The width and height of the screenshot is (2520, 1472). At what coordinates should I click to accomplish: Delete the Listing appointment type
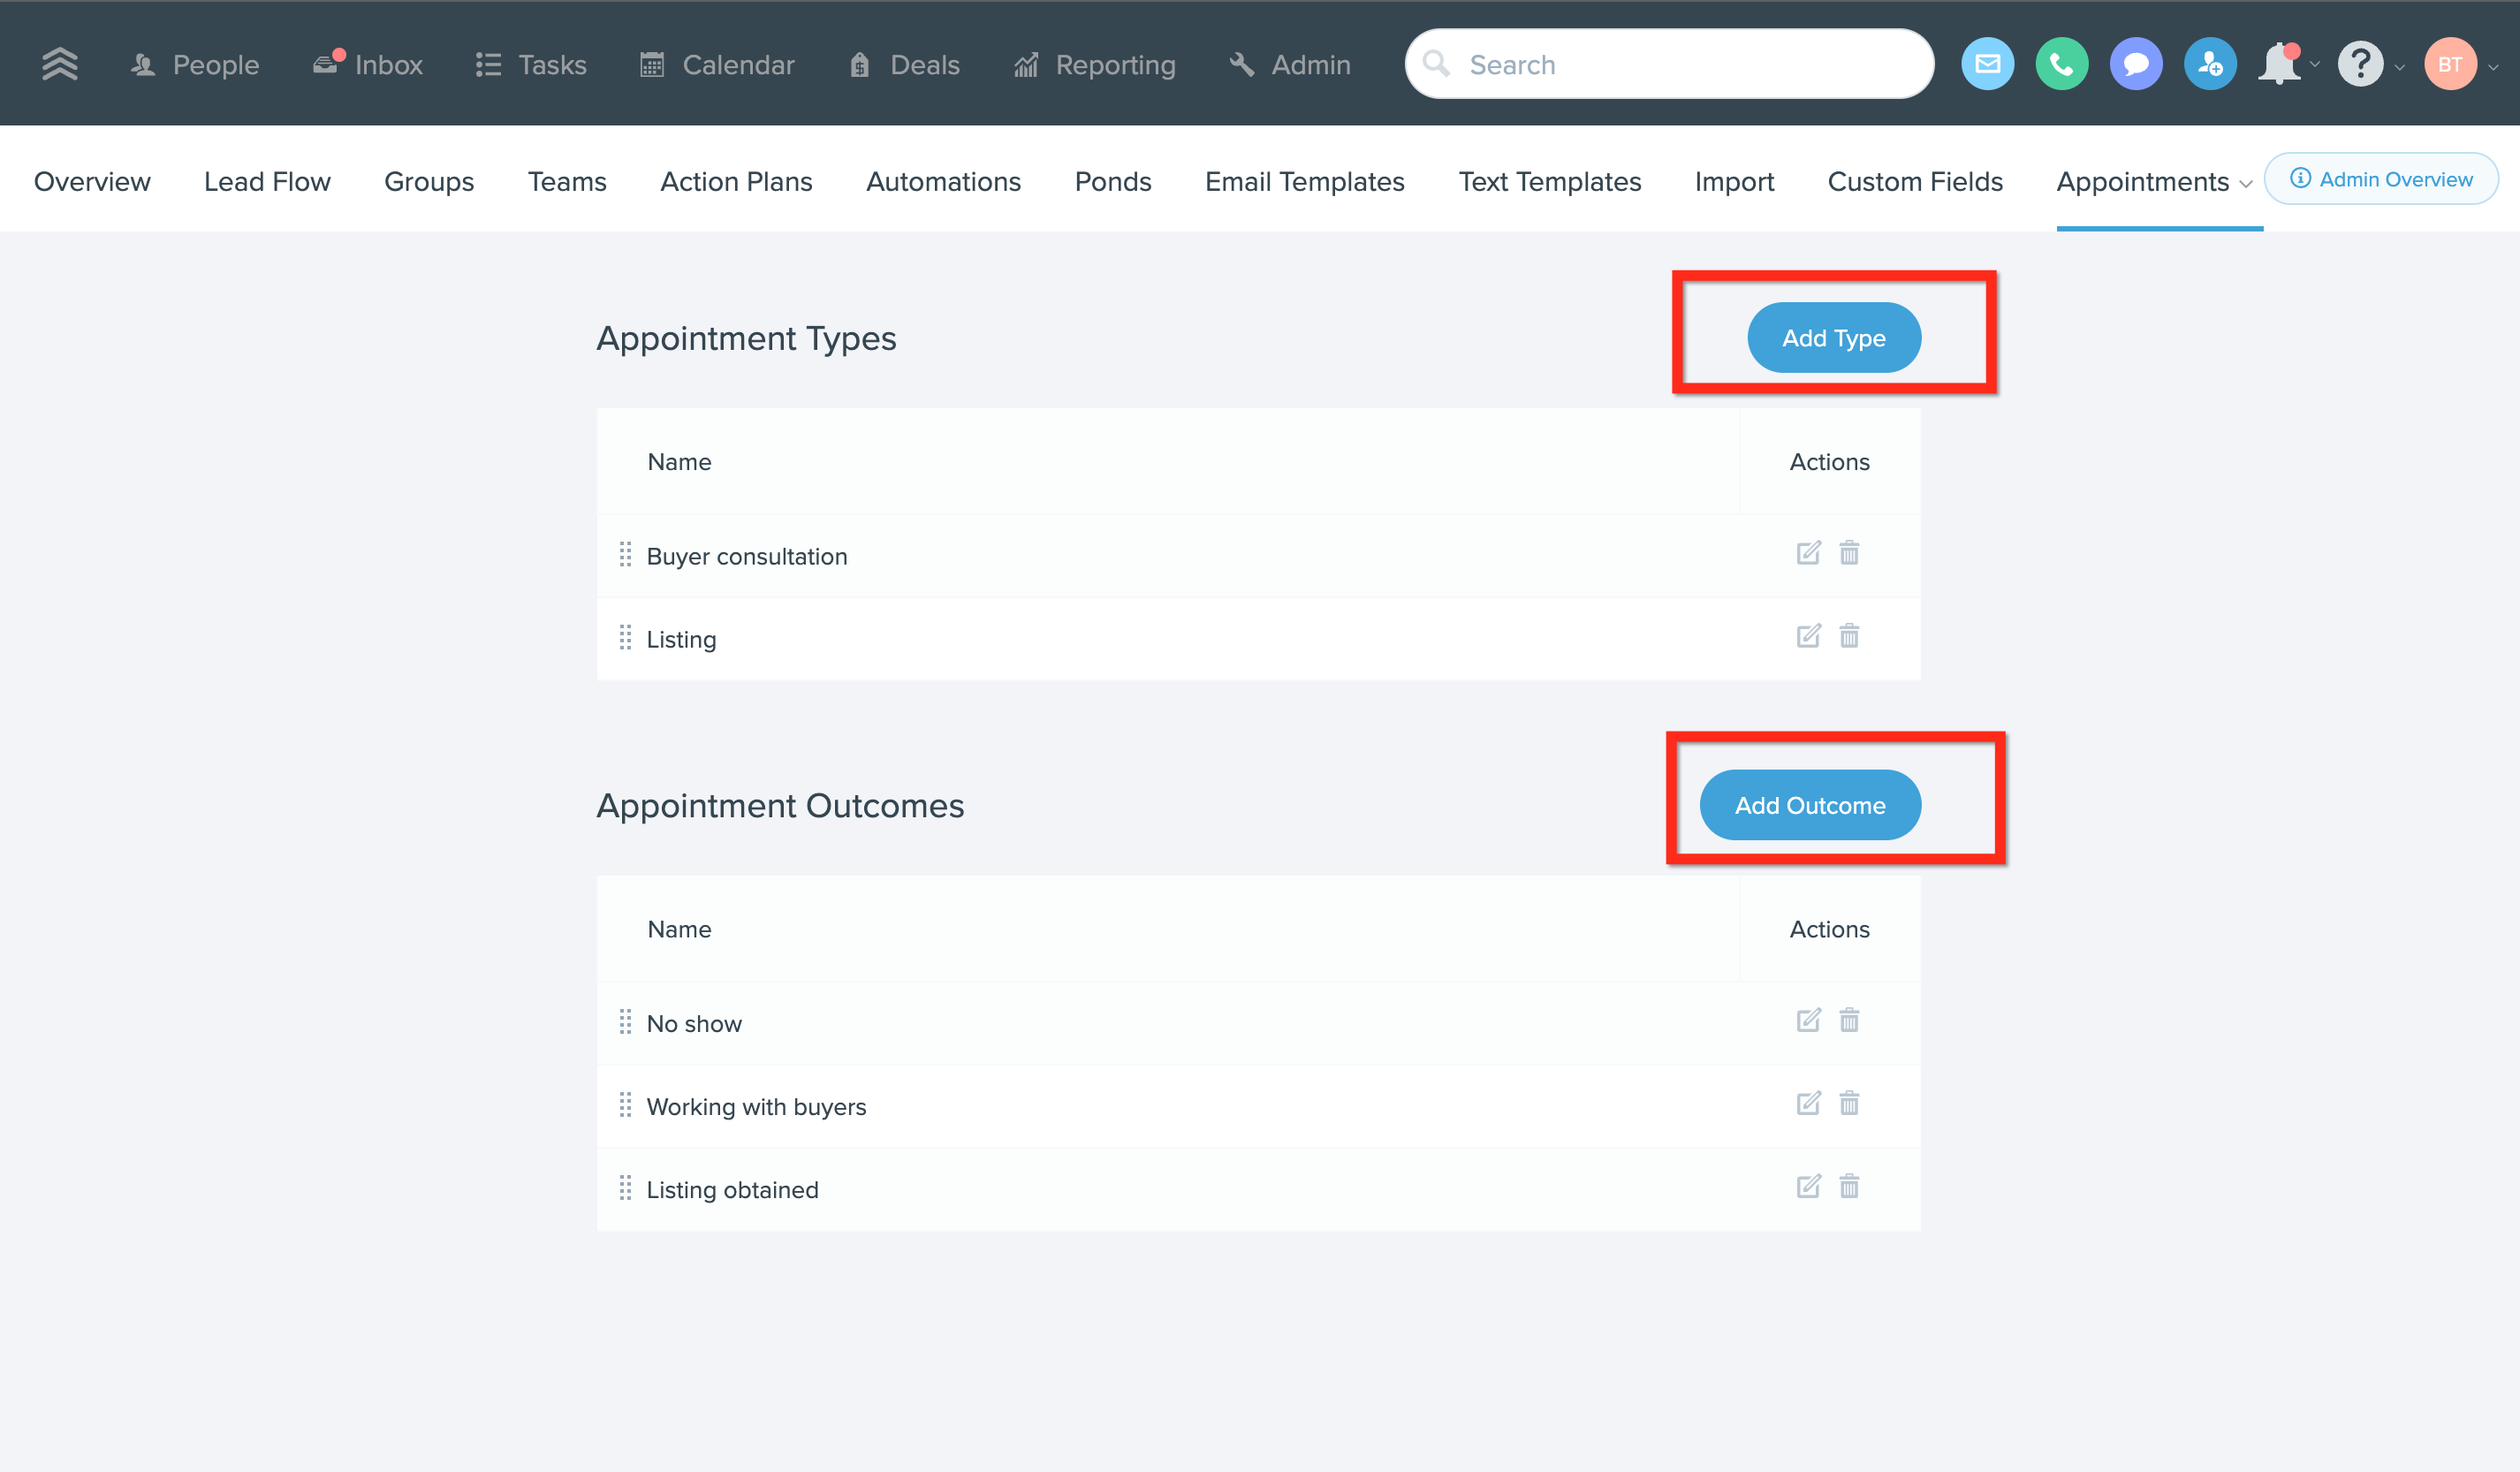(1850, 636)
